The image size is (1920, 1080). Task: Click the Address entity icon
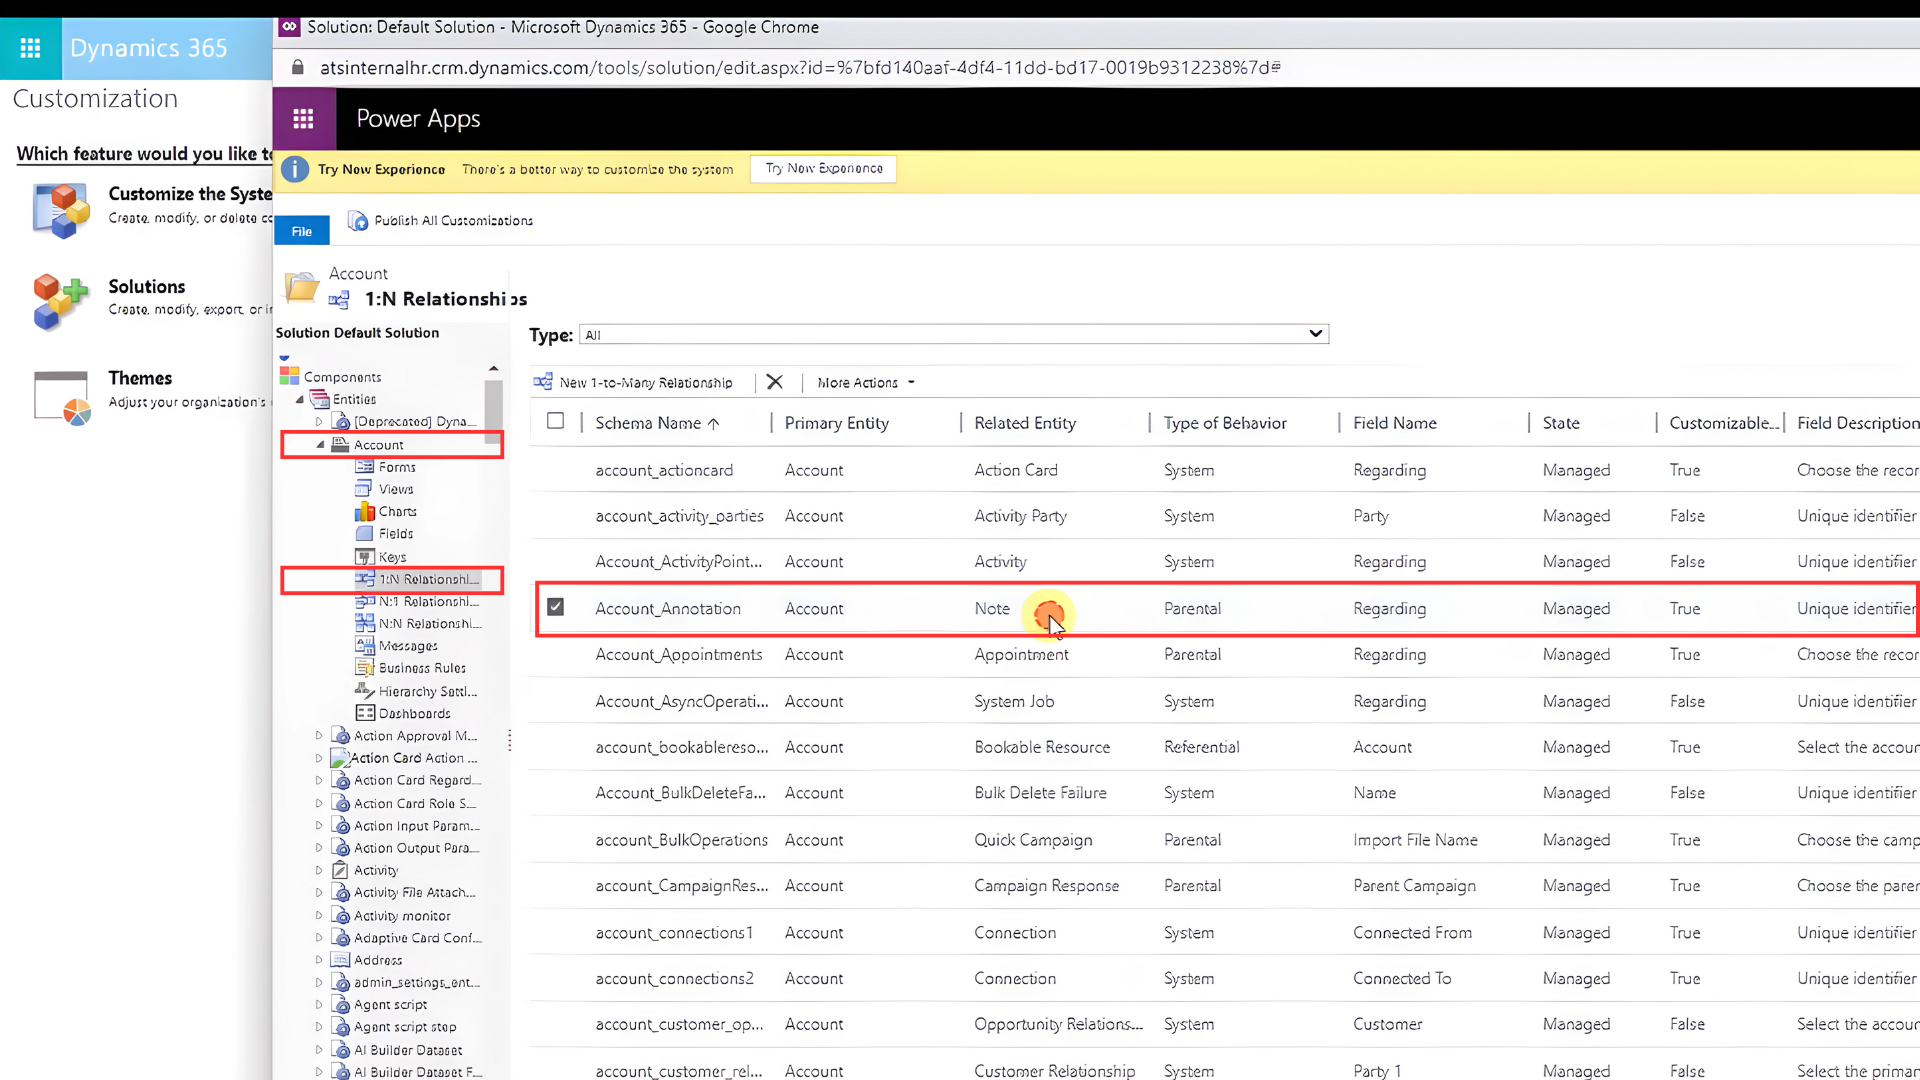(341, 960)
